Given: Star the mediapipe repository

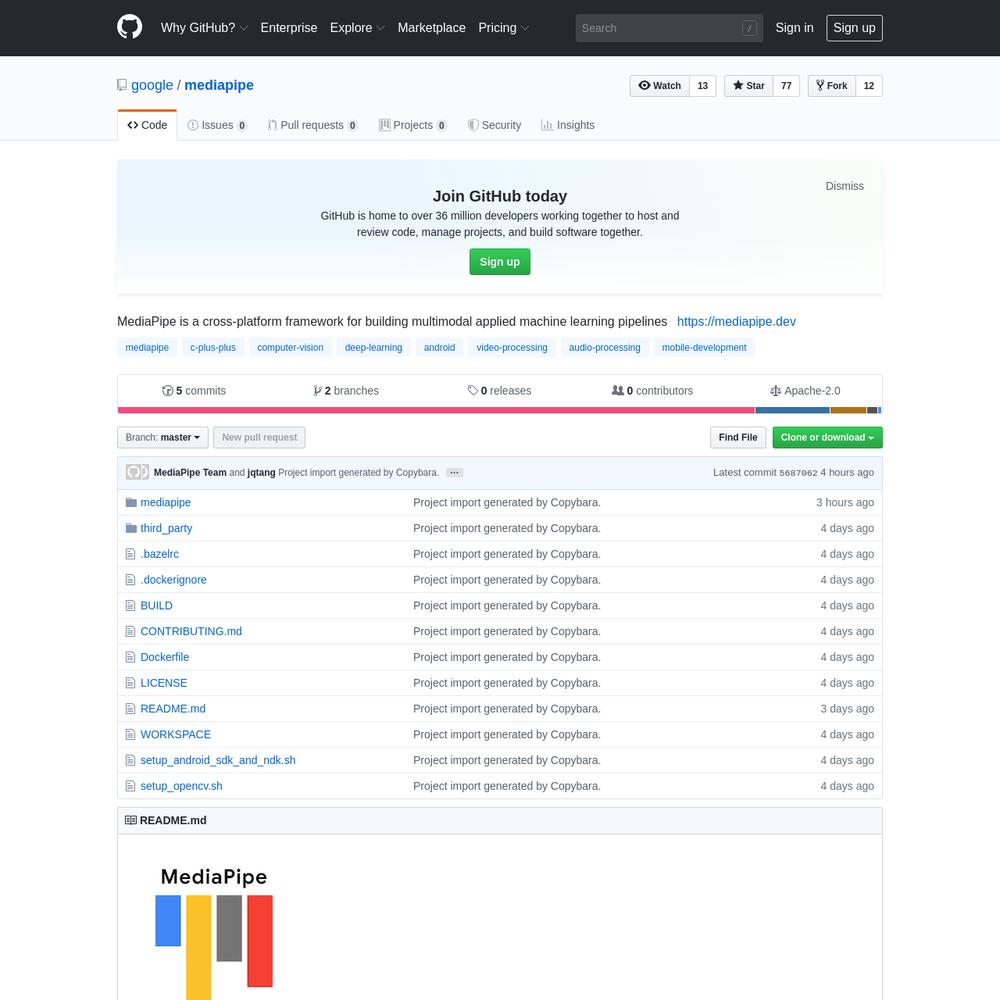Looking at the screenshot, I should 749,85.
